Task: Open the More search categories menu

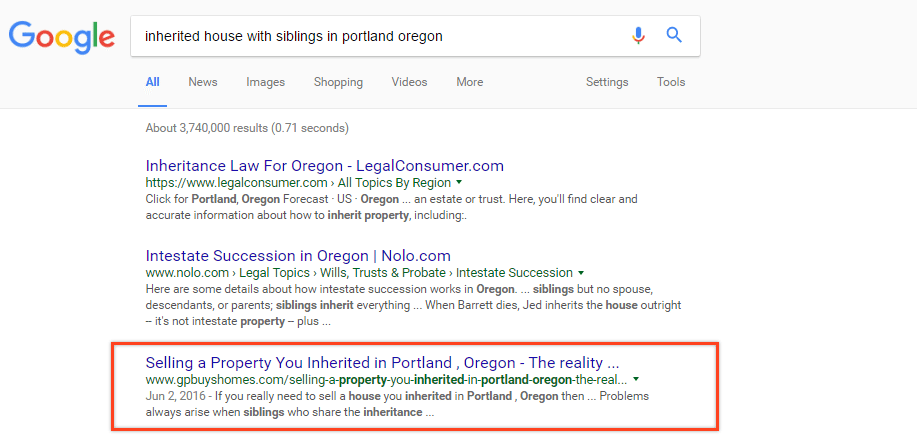Action: pos(469,82)
